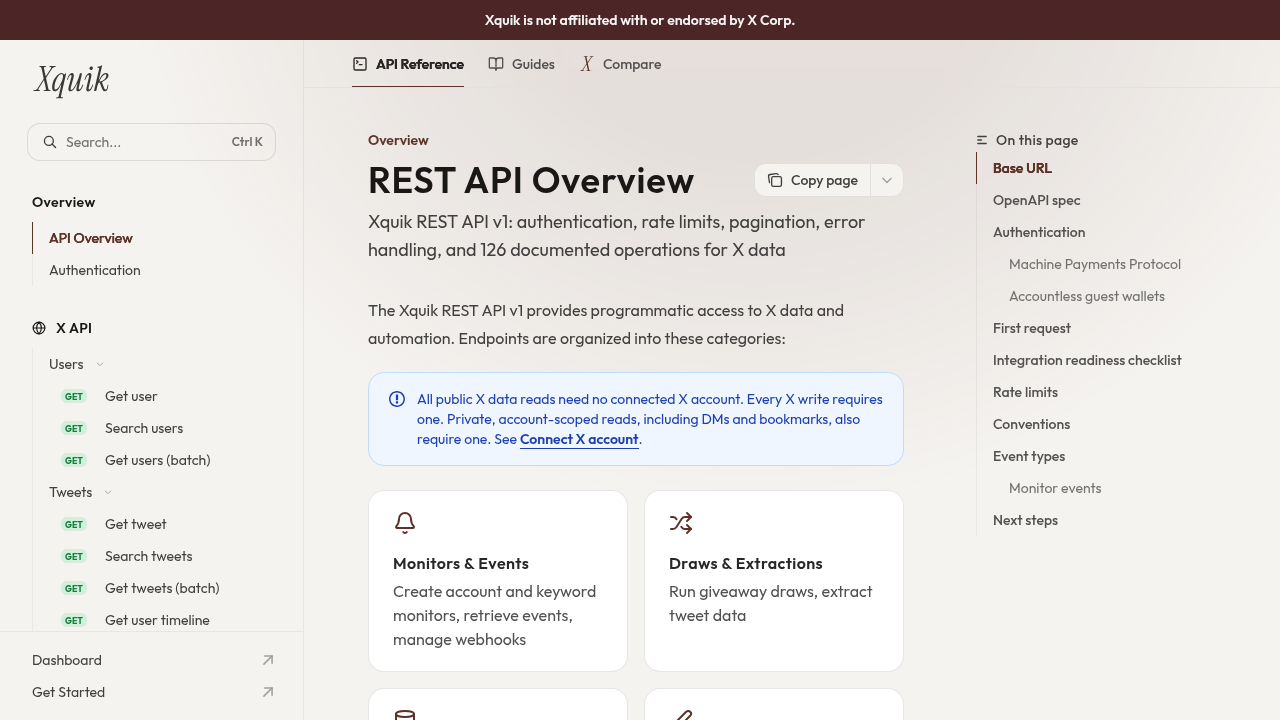Viewport: 1280px width, 720px height.
Task: Open the Get Started link
Action: tap(152, 692)
